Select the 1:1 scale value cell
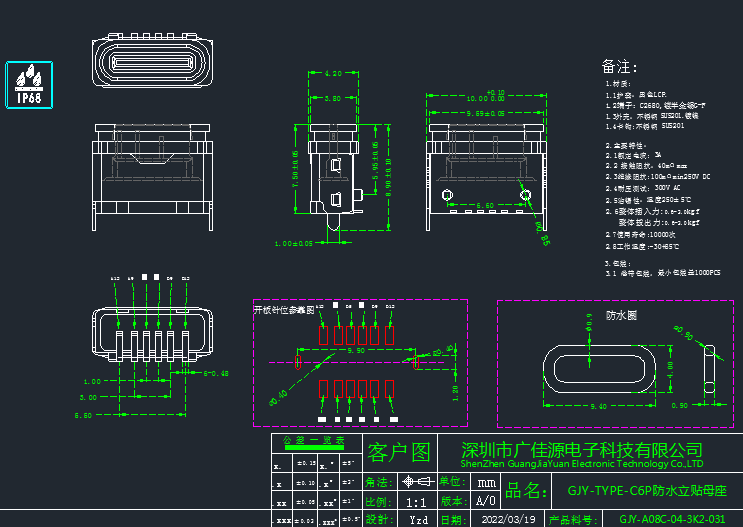The width and height of the screenshot is (743, 527). tap(418, 501)
